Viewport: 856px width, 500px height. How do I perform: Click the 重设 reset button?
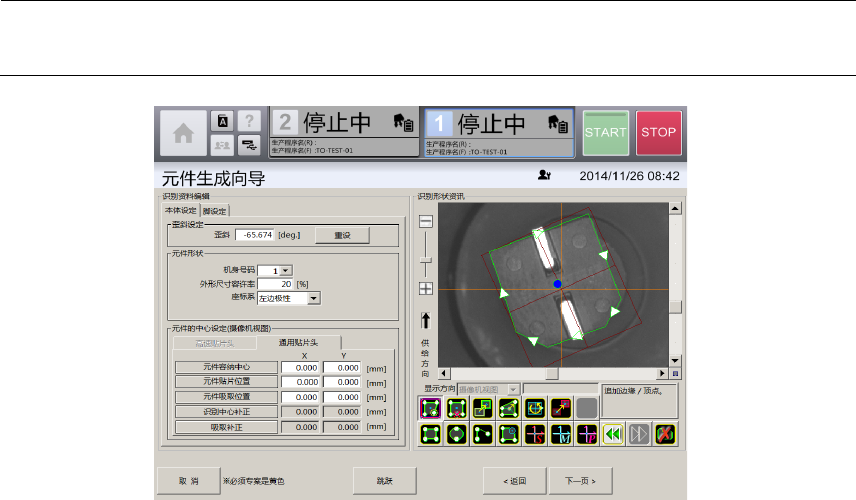(x=343, y=235)
